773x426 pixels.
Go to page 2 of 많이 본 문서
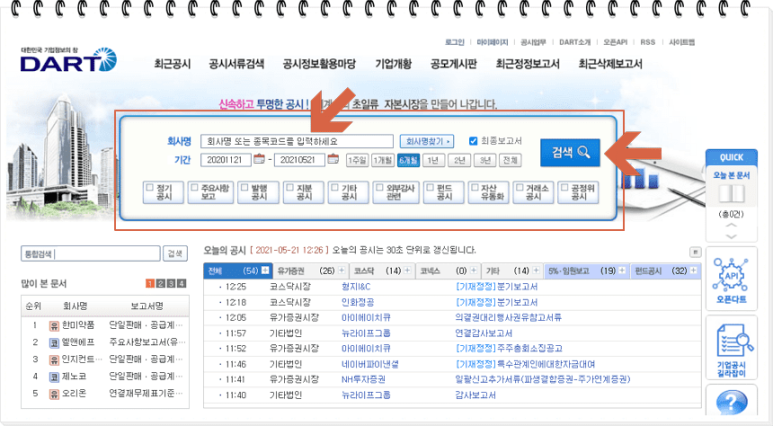pos(158,284)
